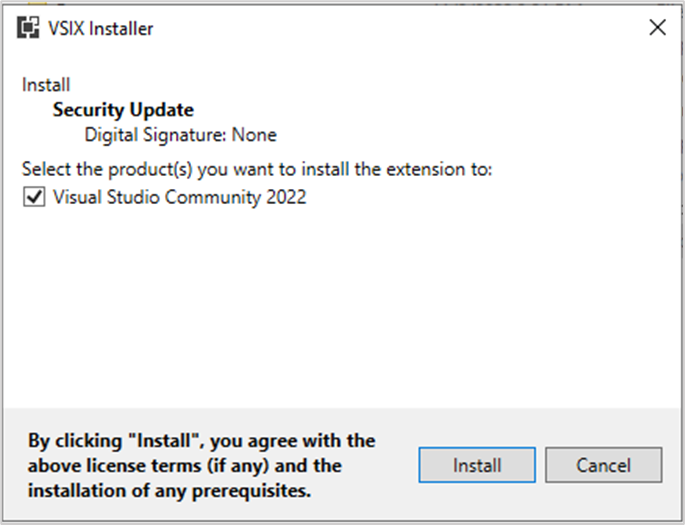Click the None signature value
Image resolution: width=685 pixels, height=525 pixels.
[x=254, y=135]
